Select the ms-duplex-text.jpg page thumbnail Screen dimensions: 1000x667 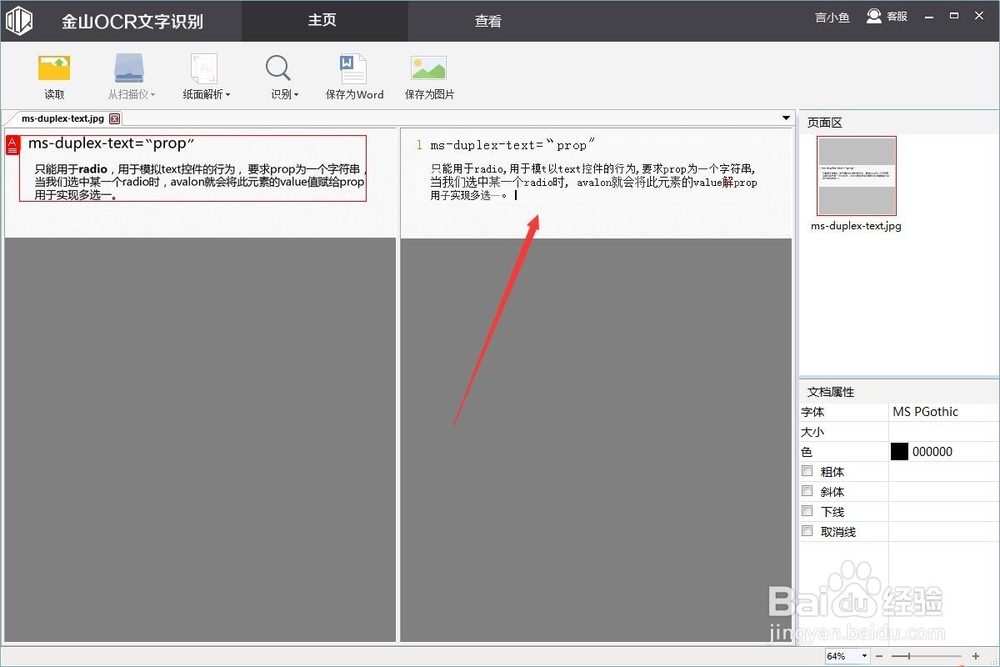[856, 176]
